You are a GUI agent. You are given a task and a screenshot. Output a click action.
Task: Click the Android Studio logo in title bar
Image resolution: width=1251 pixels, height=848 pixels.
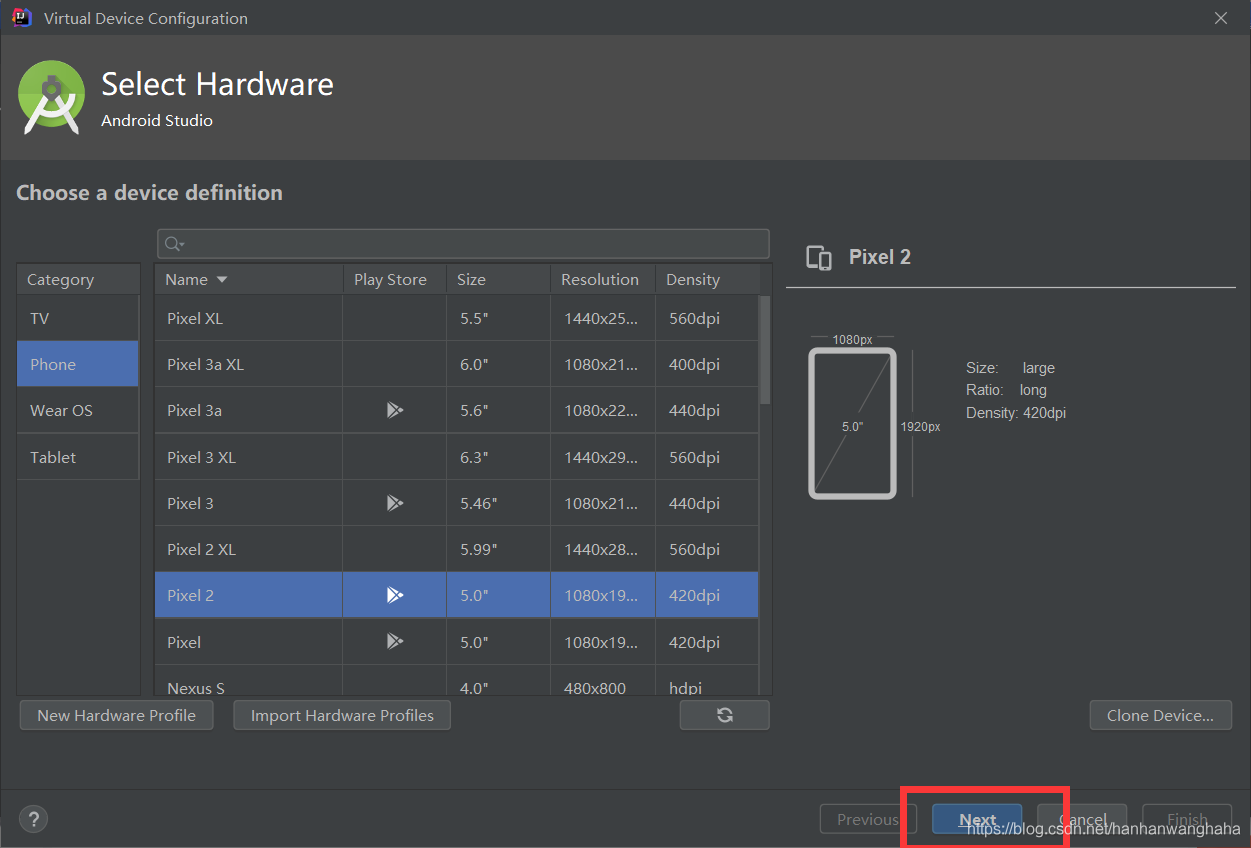pyautogui.click(x=20, y=17)
